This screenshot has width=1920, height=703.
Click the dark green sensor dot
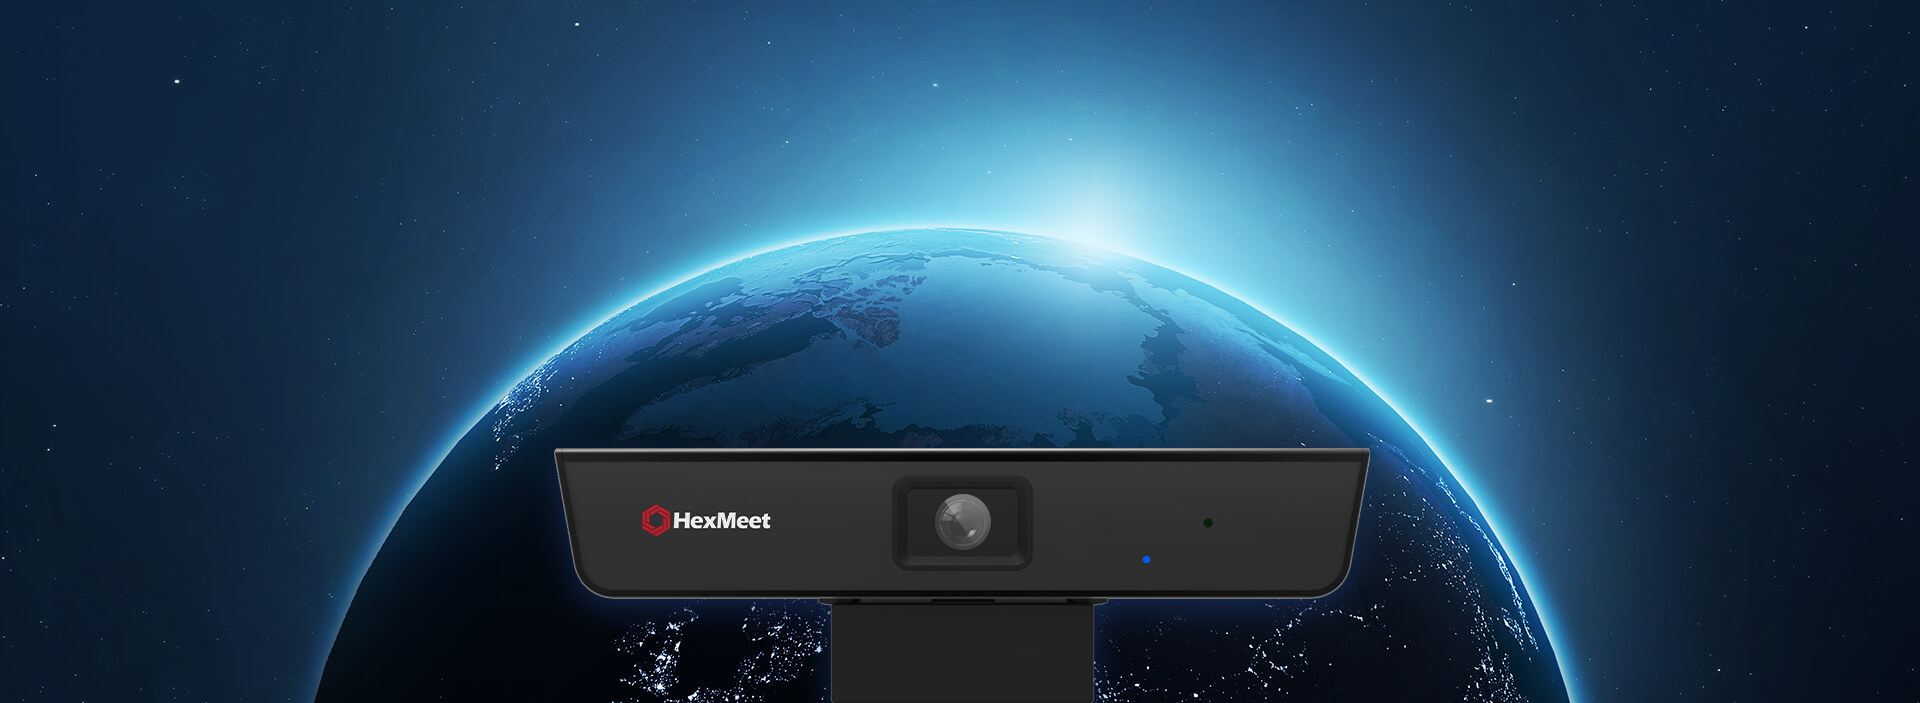pyautogui.click(x=1208, y=522)
